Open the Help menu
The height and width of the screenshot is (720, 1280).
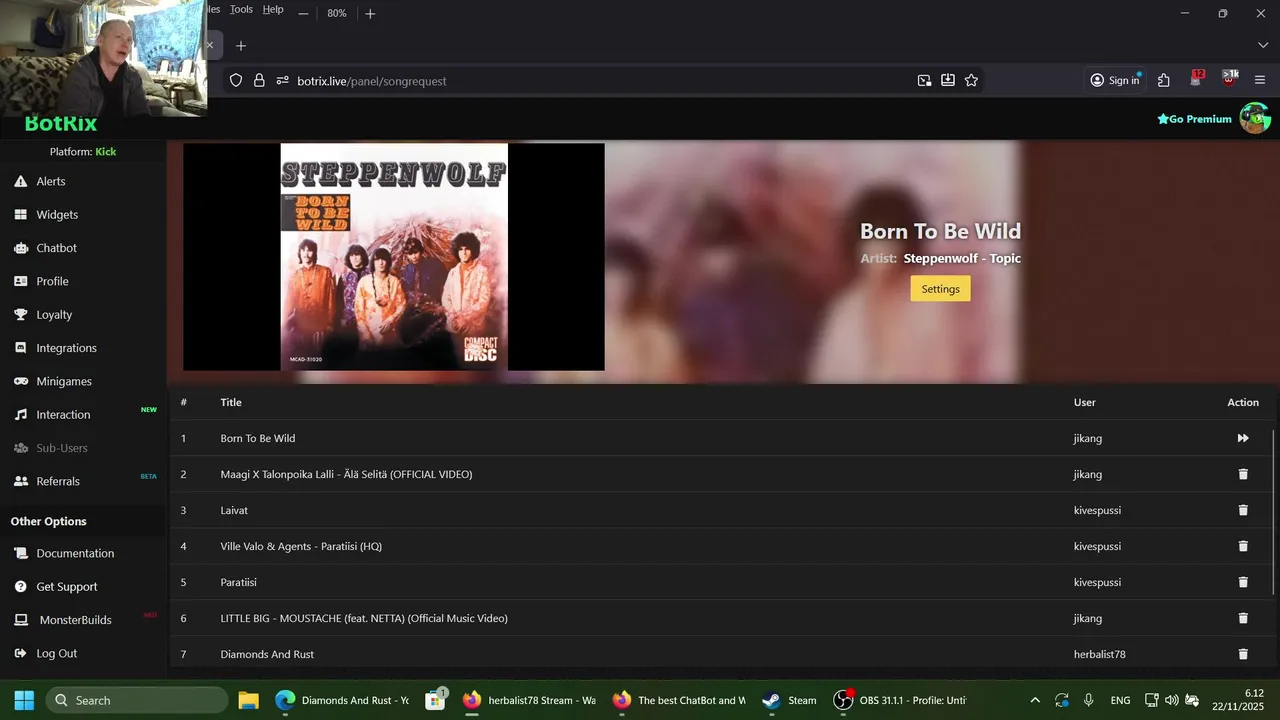pyautogui.click(x=273, y=9)
